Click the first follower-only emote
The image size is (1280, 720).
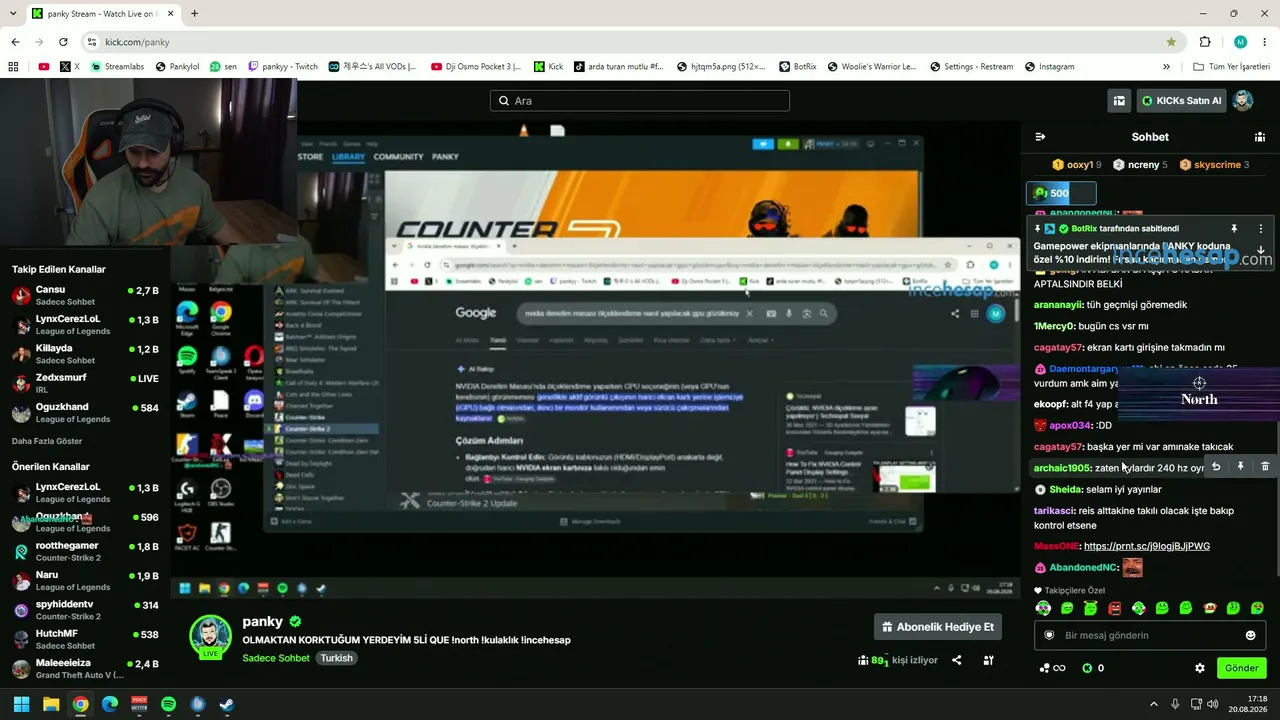[x=1043, y=608]
